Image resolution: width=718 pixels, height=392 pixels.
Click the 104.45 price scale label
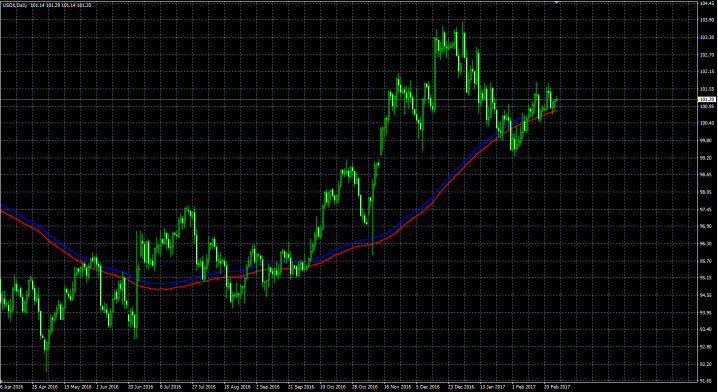pos(706,3)
